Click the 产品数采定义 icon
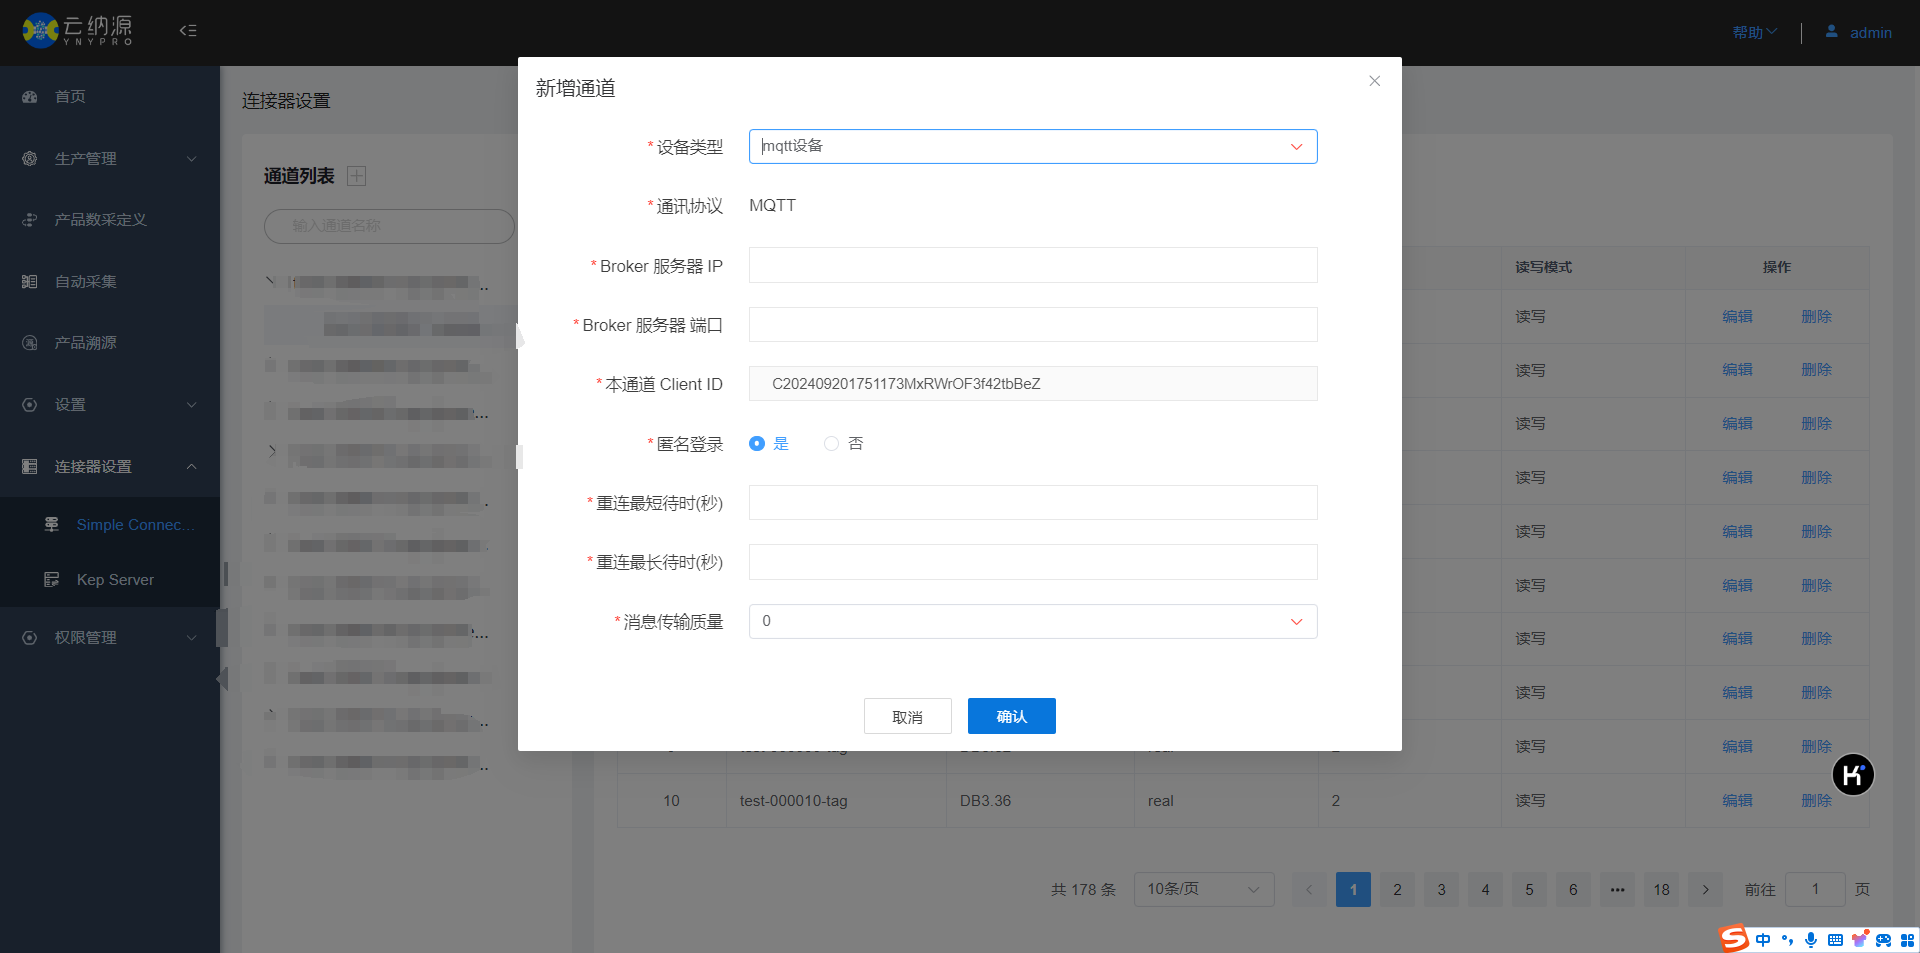Screen dimensions: 1920x953 (30, 220)
